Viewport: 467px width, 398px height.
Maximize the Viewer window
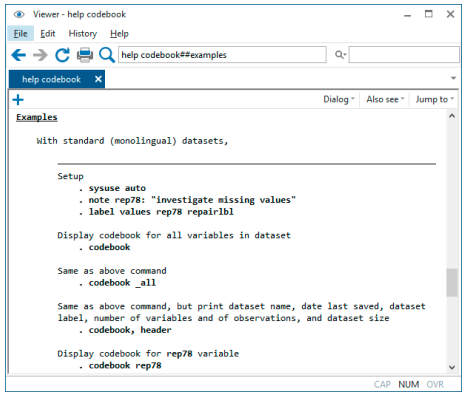tap(429, 14)
